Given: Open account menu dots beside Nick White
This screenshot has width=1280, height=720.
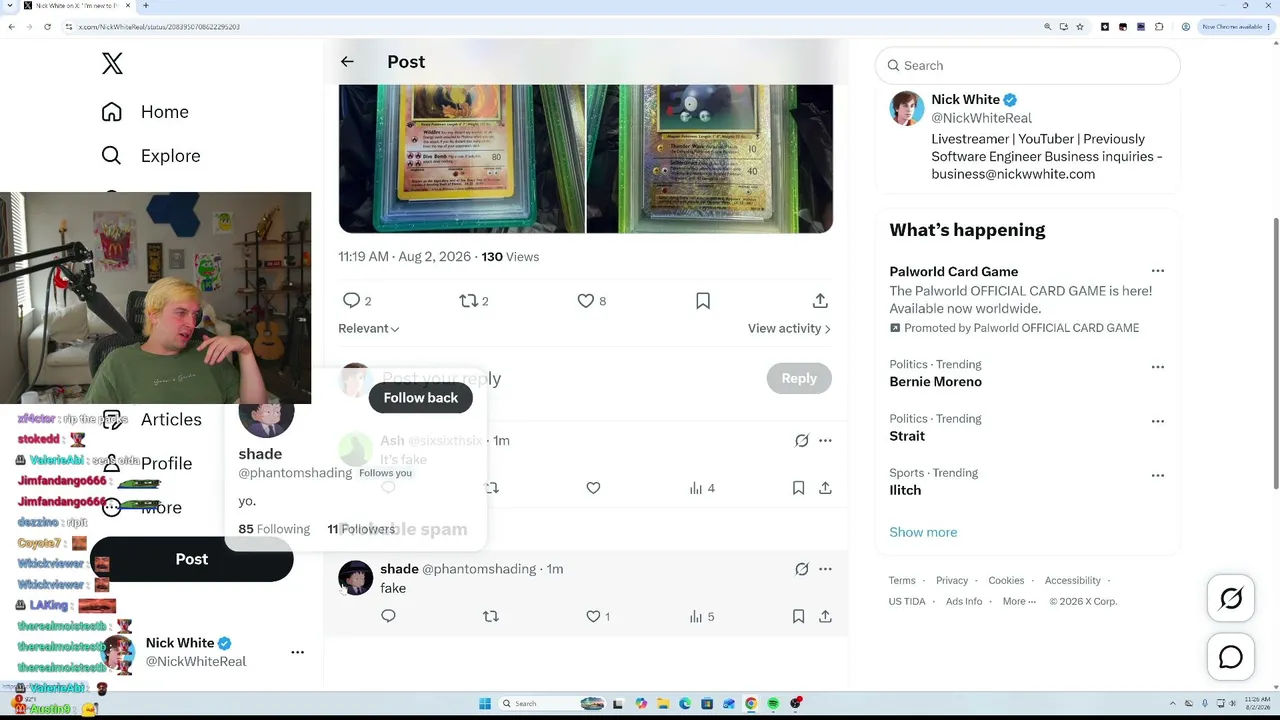Looking at the screenshot, I should coord(297,652).
